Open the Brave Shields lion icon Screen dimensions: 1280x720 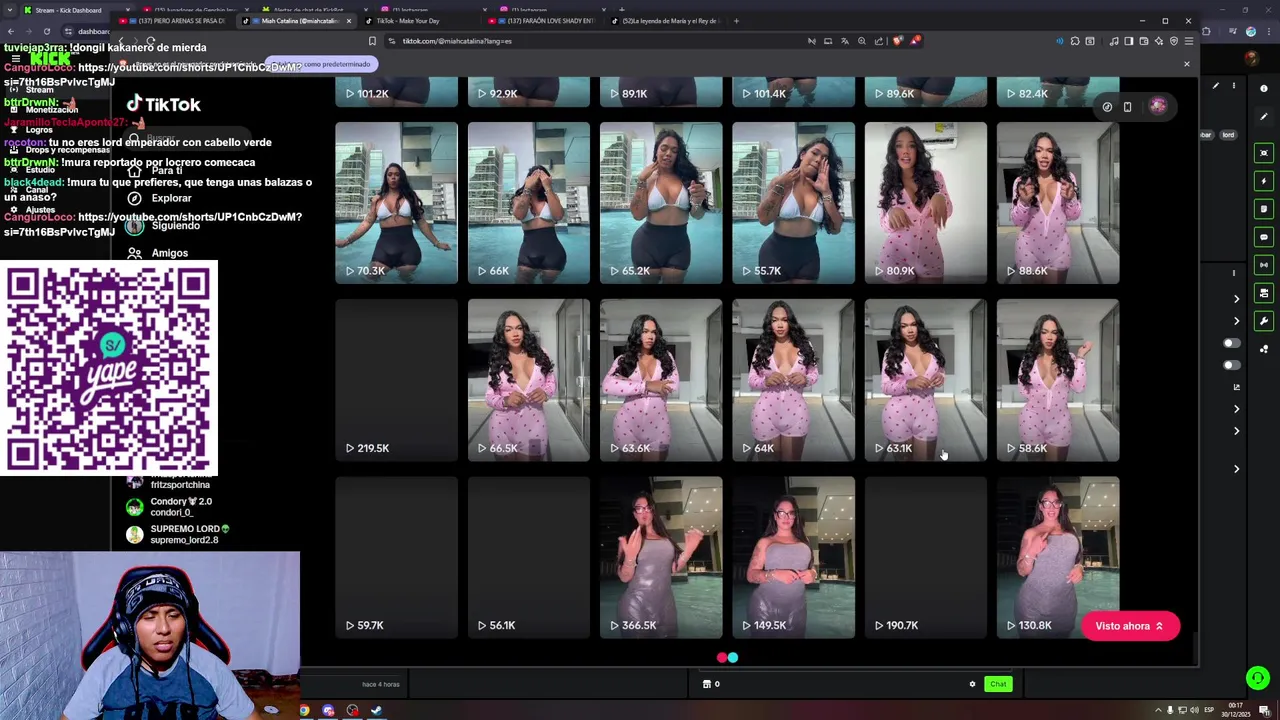tap(897, 41)
